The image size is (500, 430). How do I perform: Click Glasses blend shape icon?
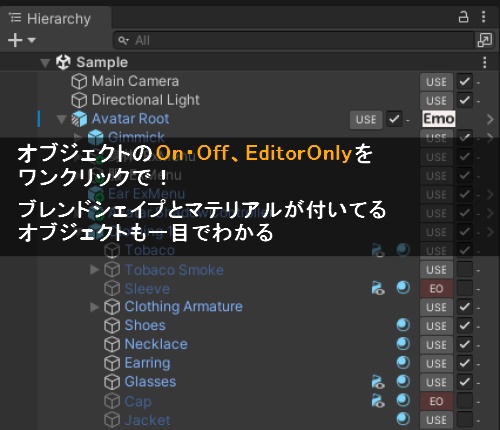pyautogui.click(x=378, y=382)
